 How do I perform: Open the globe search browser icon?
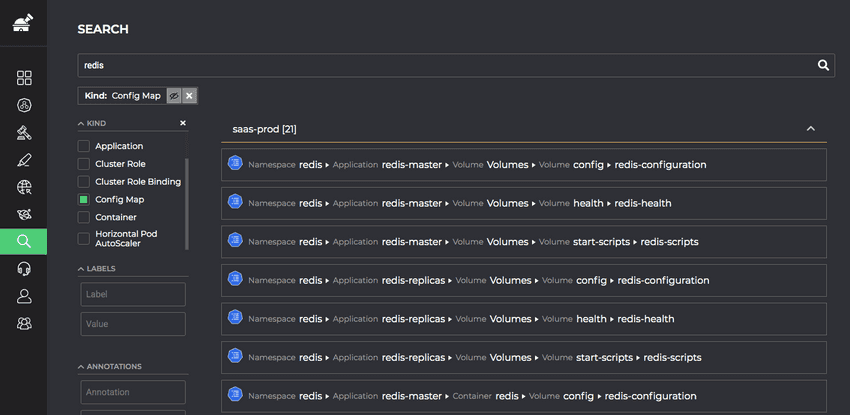[x=24, y=187]
